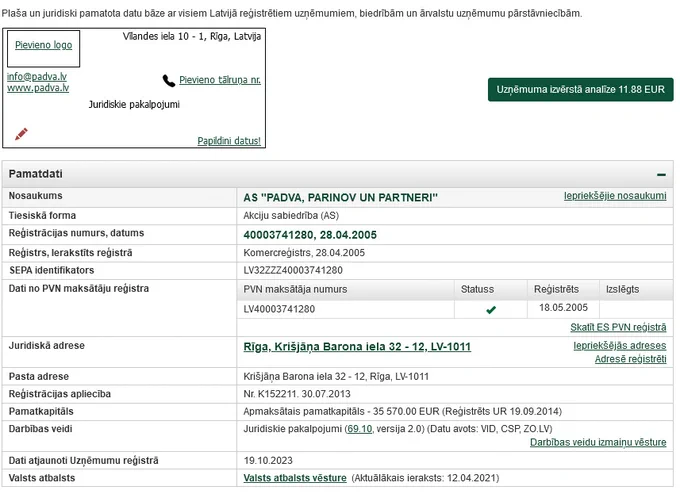Viewport: 680px width, 494px height.
Task: Open Valsts atbalsts vēsture link
Action: (x=295, y=478)
